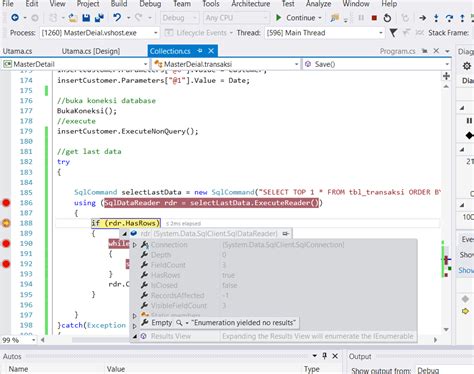The height and width of the screenshot is (374, 474).
Task: Click the Open File folder icon
Action: pos(73,18)
